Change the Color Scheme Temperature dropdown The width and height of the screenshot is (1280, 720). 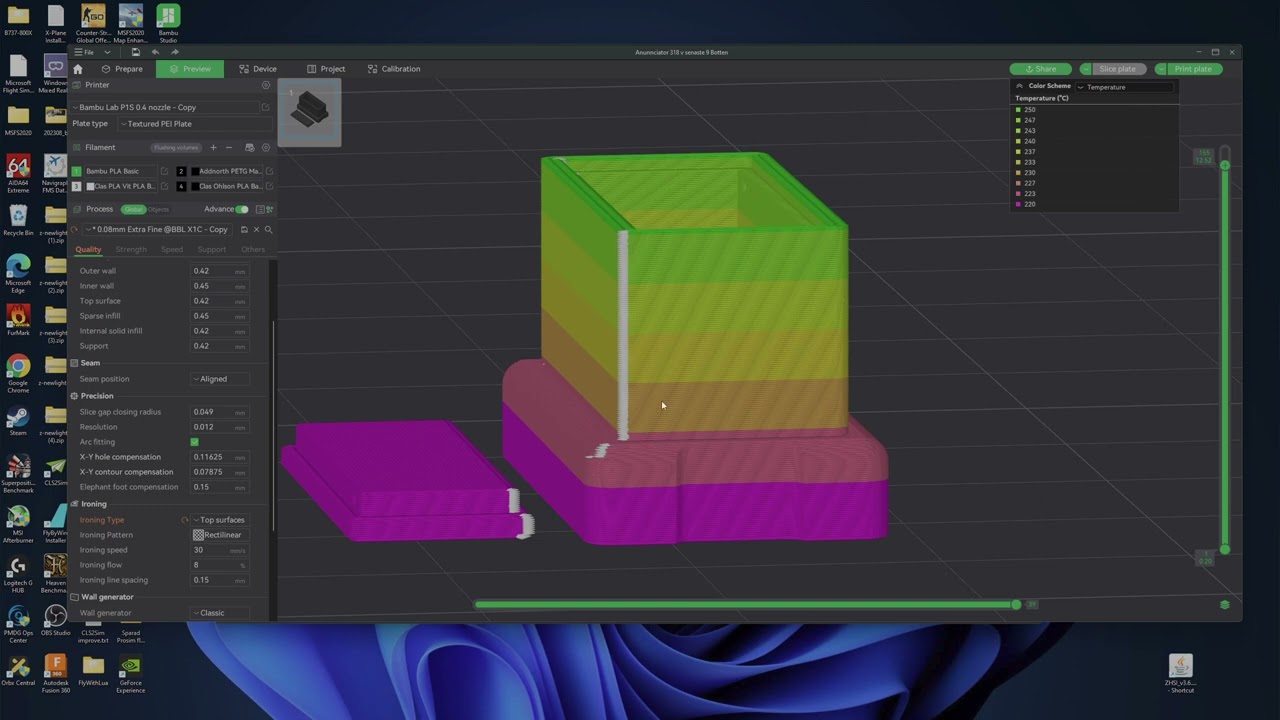1123,87
